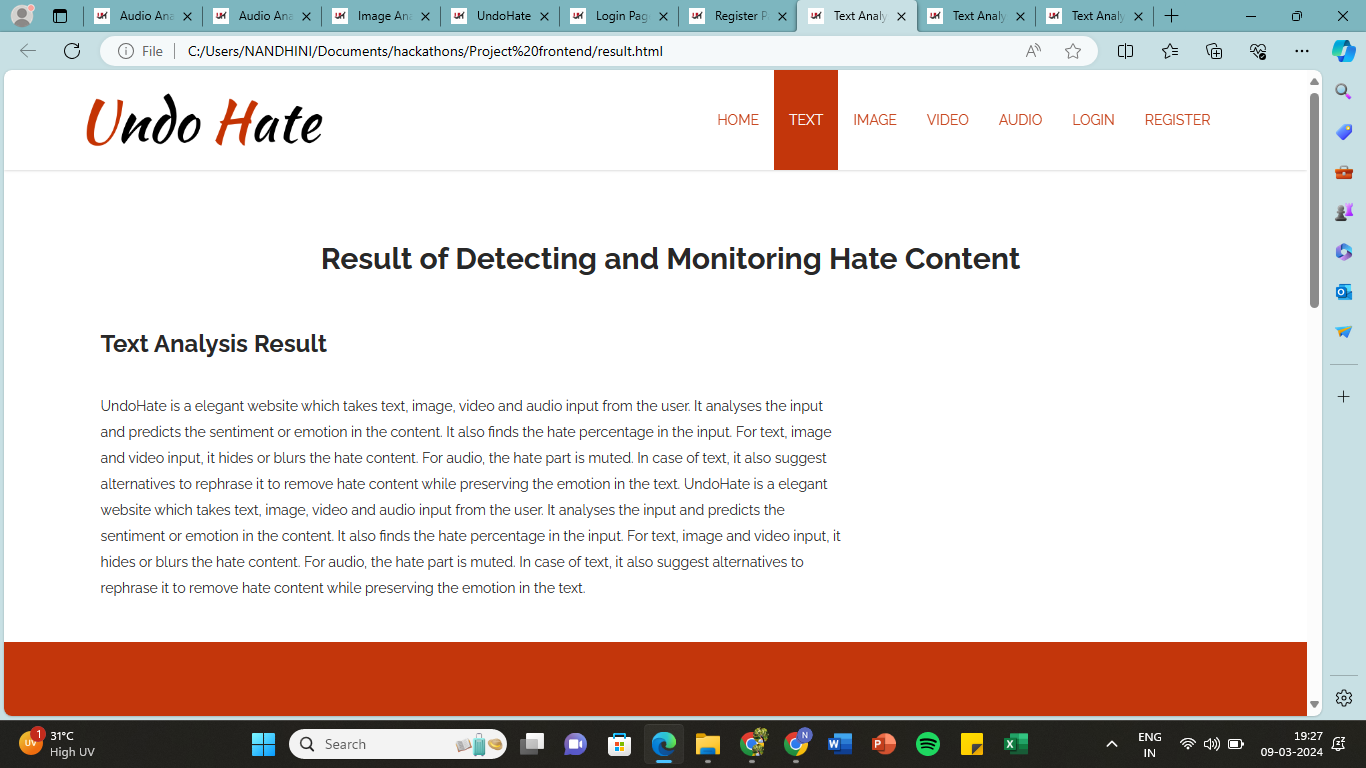Open the AUDIO navigation link
This screenshot has width=1366, height=768.
pyautogui.click(x=1020, y=120)
